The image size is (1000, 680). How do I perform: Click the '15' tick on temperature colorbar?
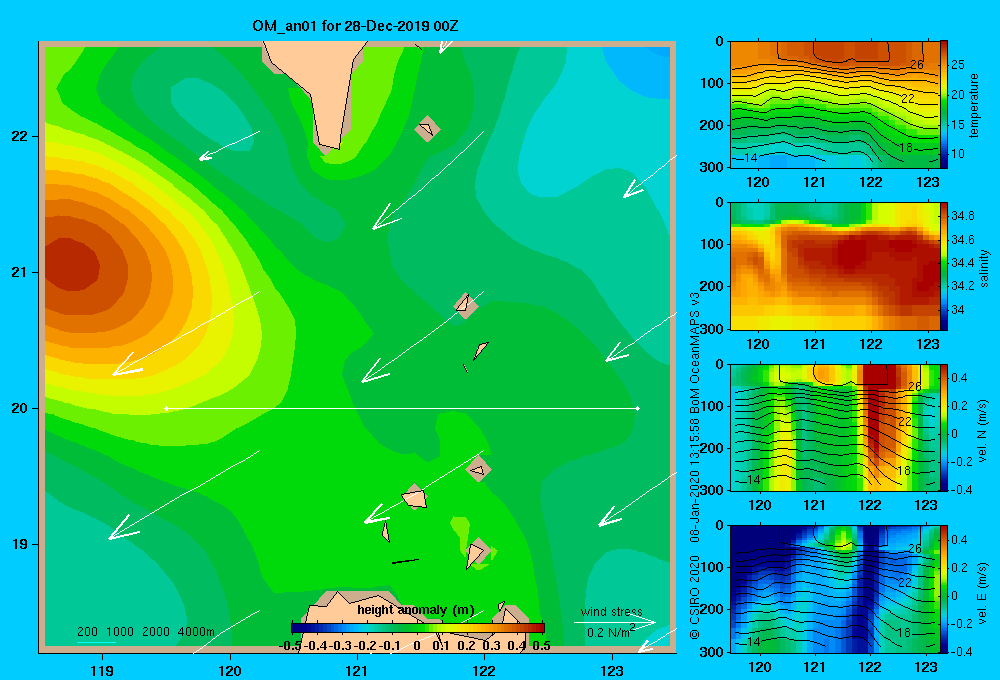click(958, 124)
